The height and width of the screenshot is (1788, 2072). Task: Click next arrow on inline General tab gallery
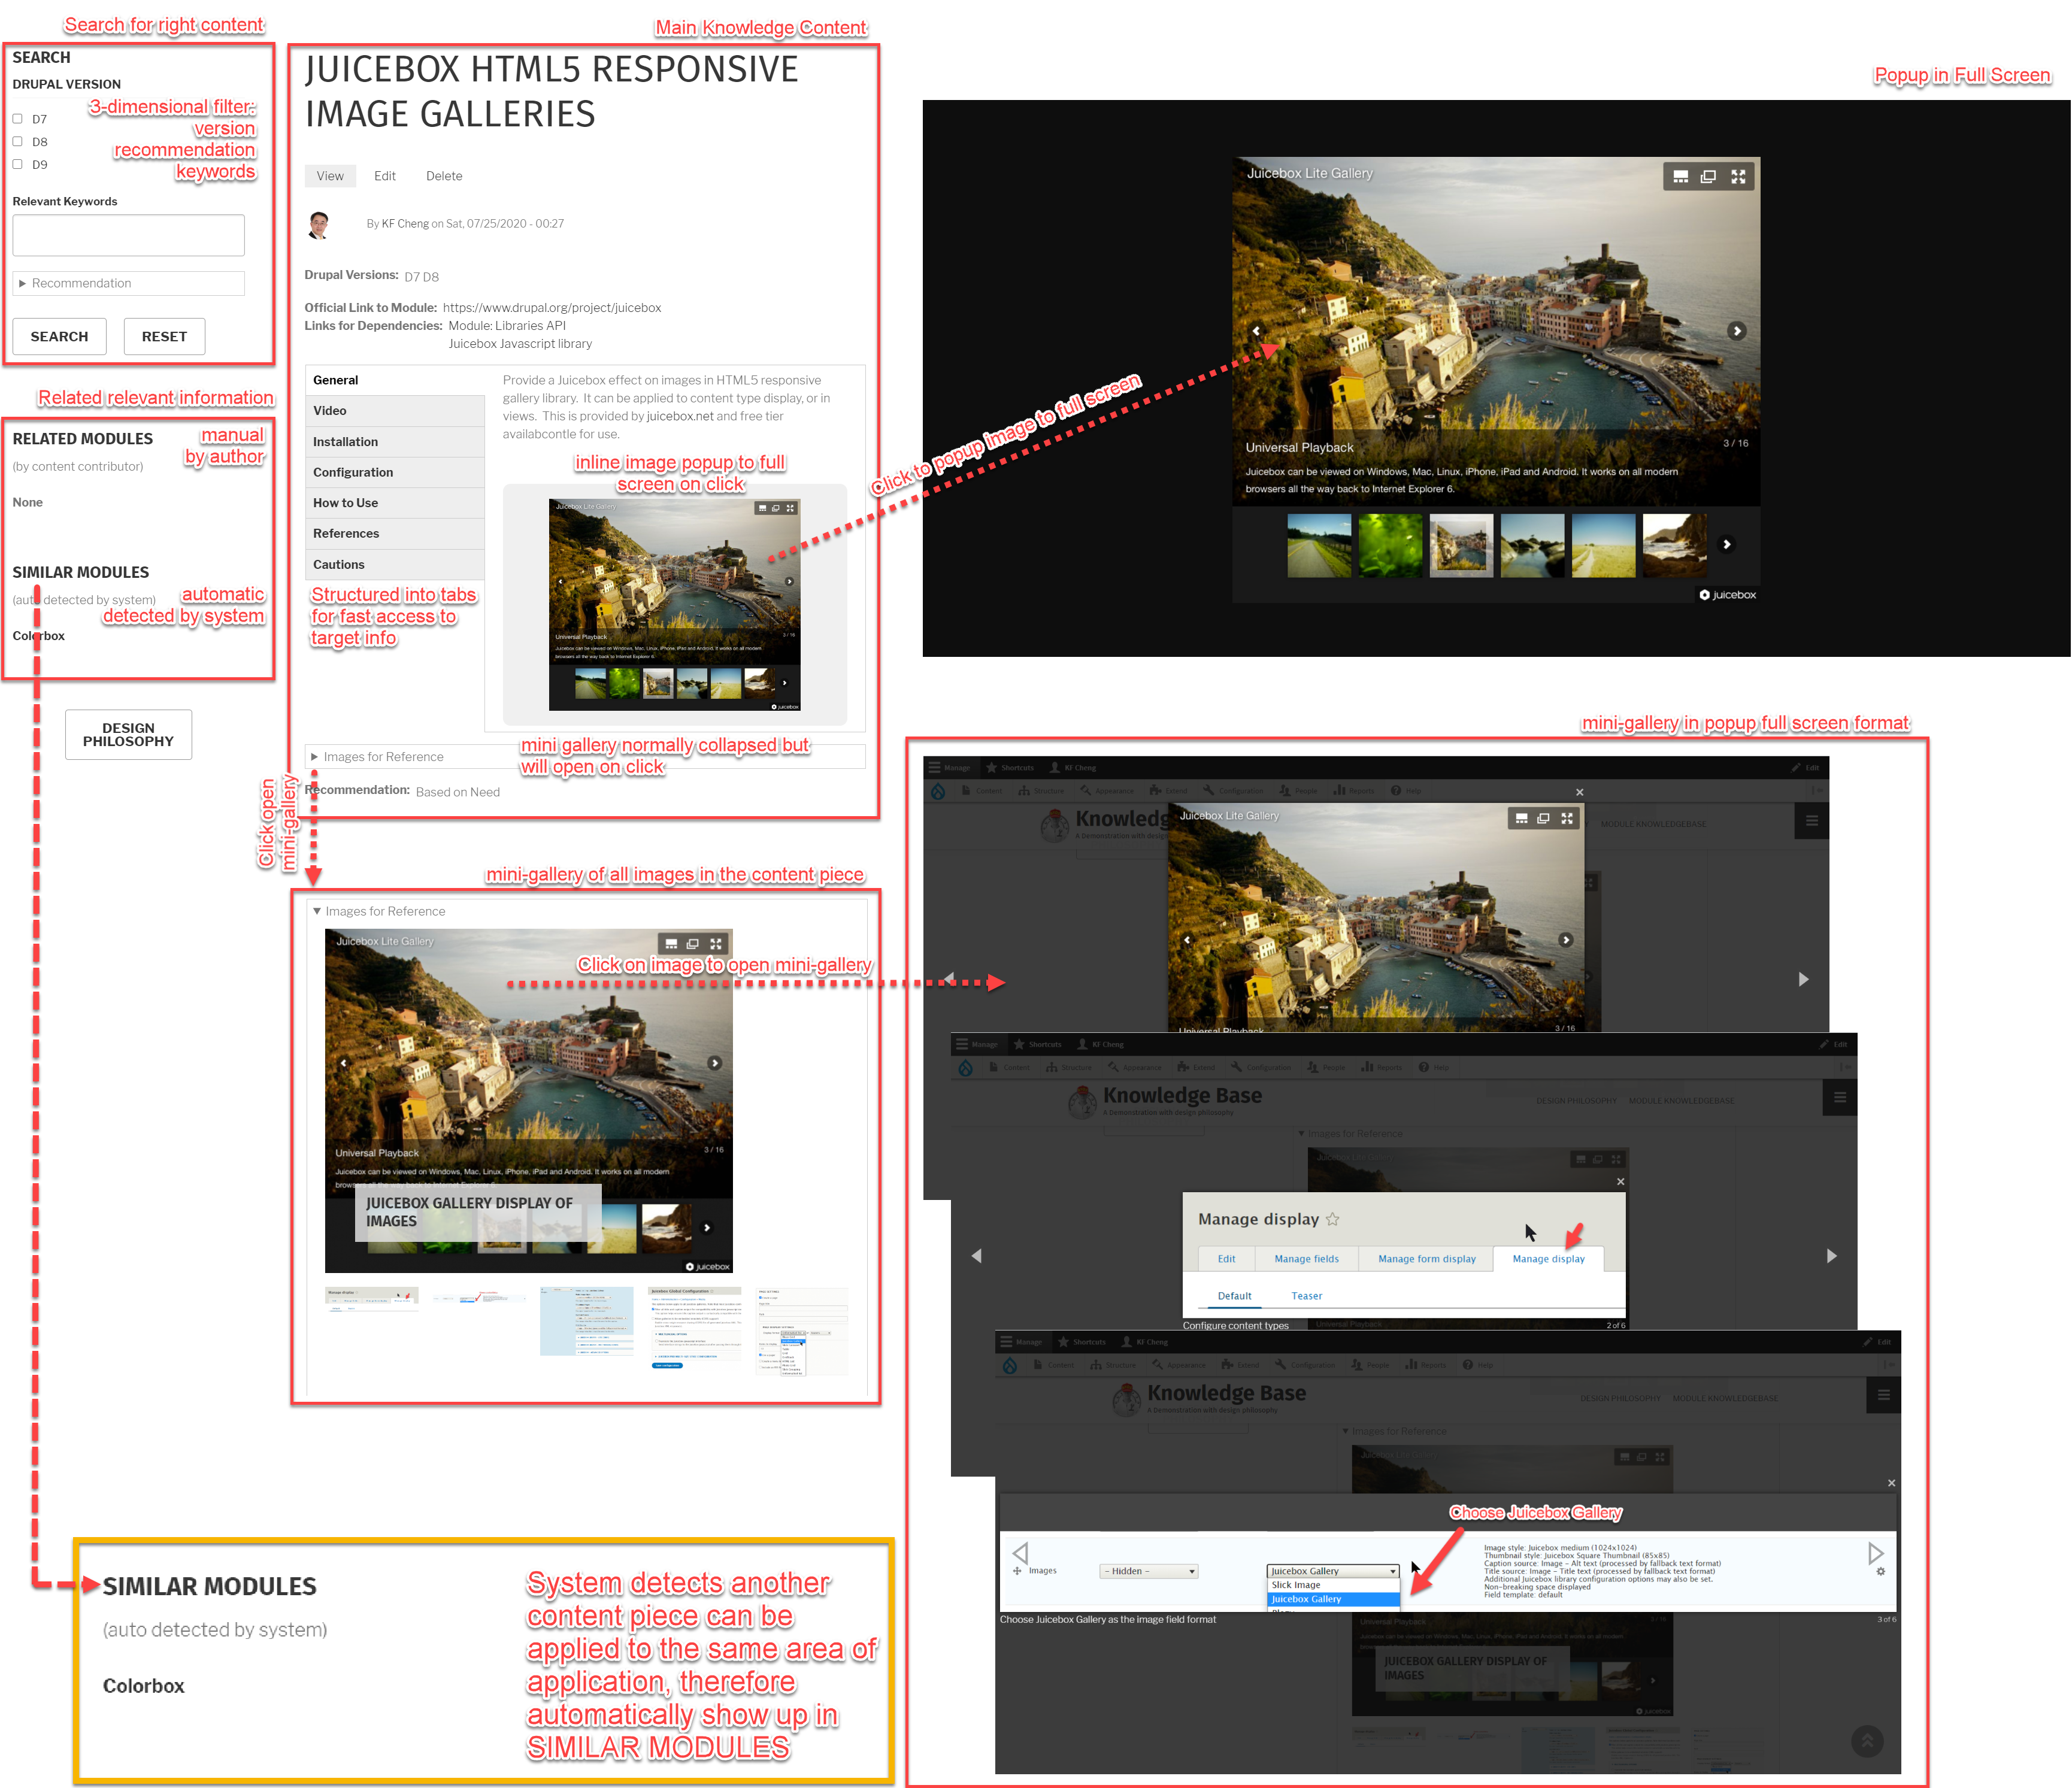point(789,581)
